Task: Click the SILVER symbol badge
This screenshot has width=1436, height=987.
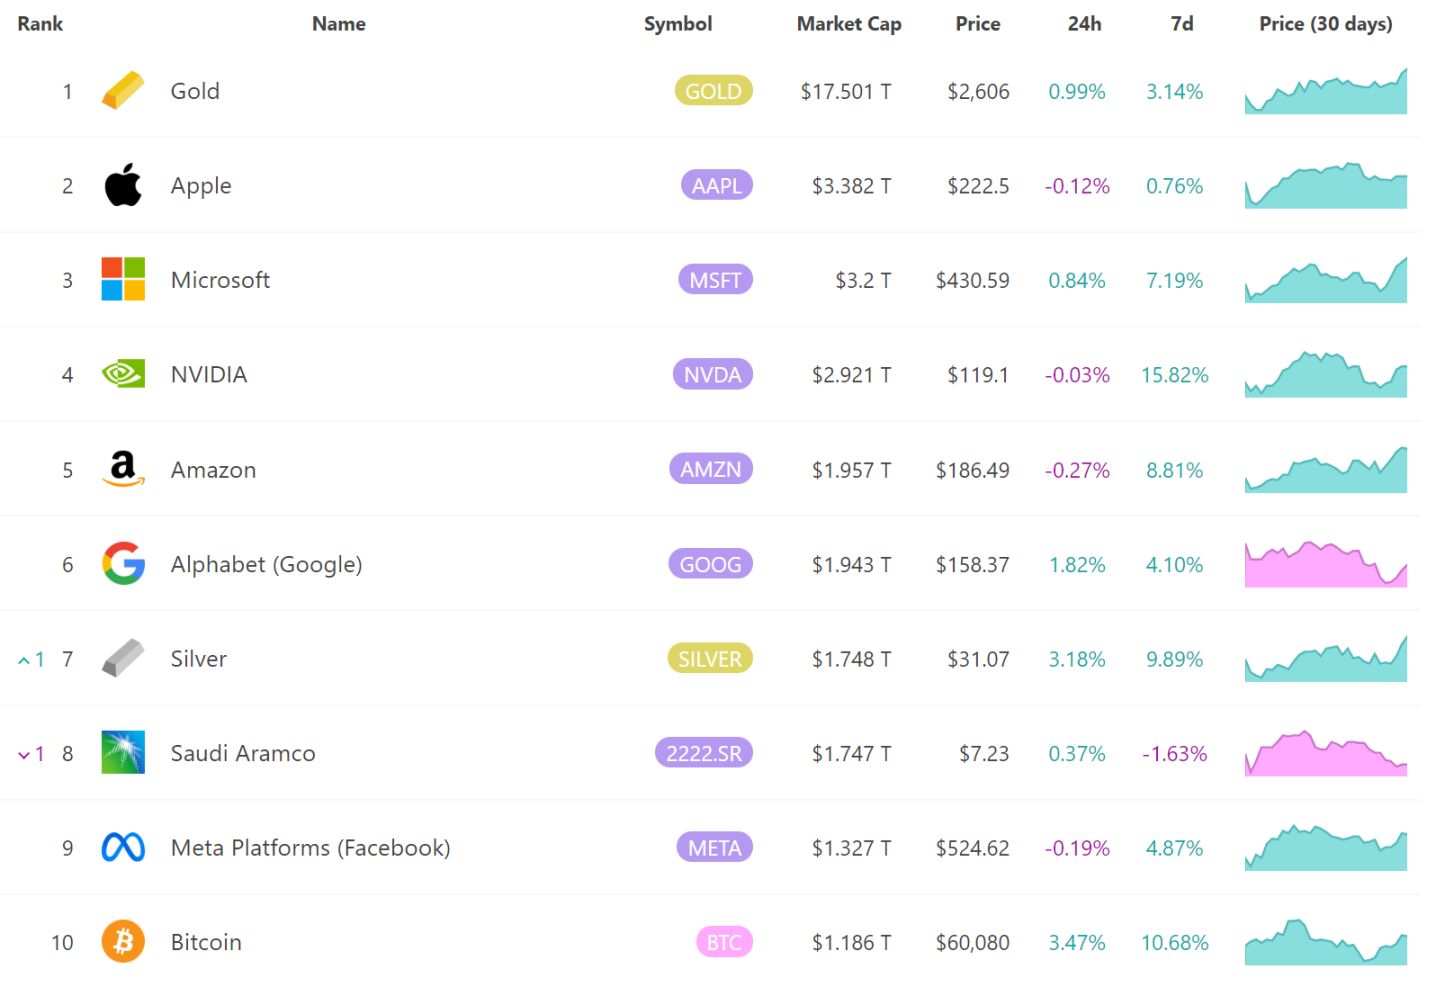Action: pyautogui.click(x=709, y=658)
